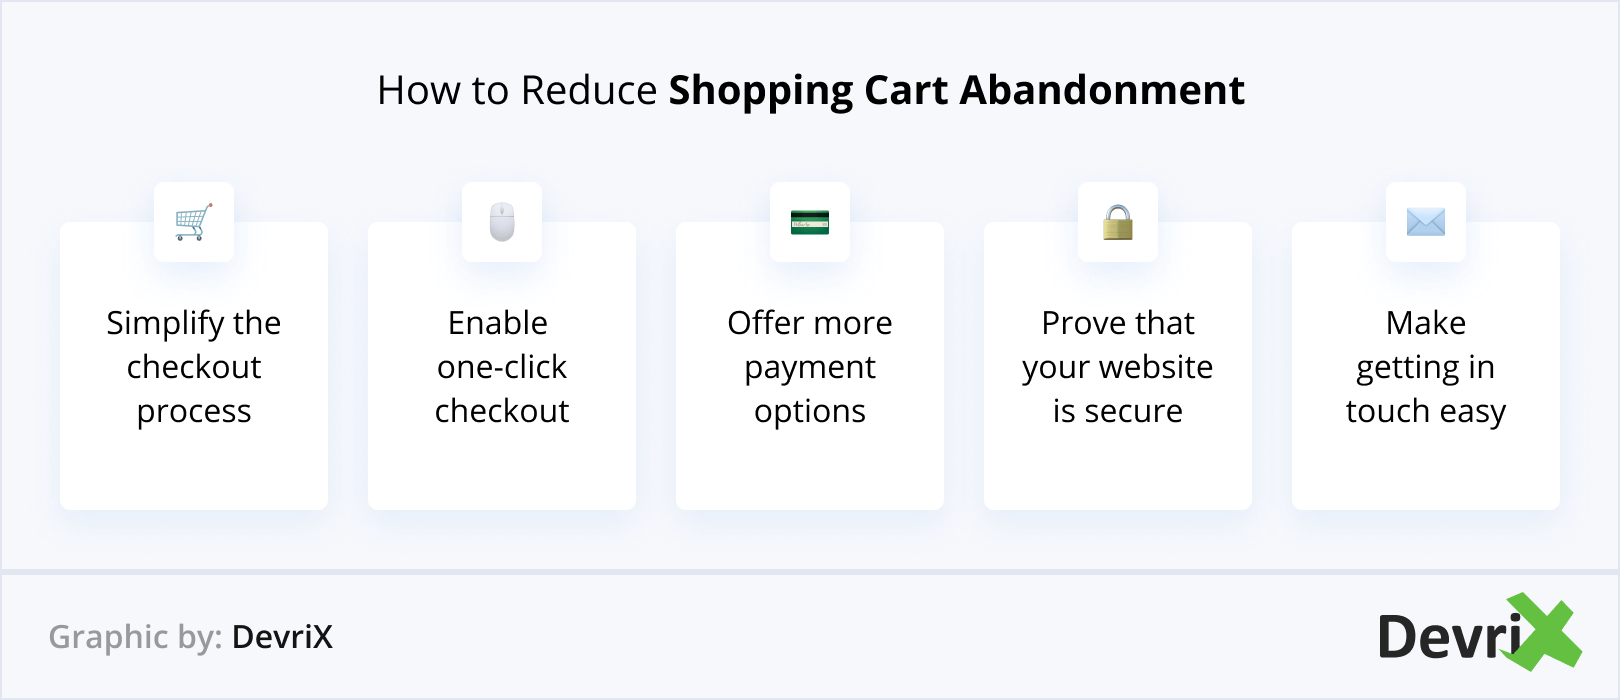Click "How to Reduce" in the heading

(517, 91)
